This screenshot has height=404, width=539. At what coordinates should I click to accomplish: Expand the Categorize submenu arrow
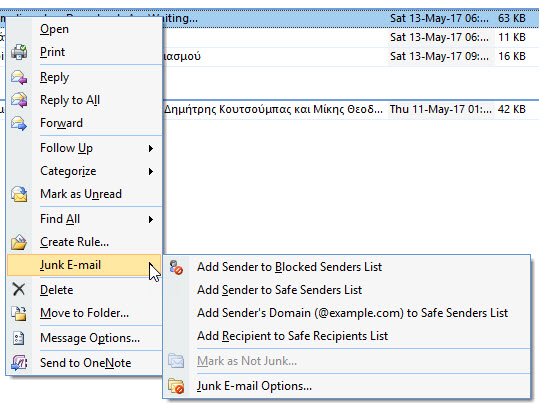pyautogui.click(x=151, y=171)
